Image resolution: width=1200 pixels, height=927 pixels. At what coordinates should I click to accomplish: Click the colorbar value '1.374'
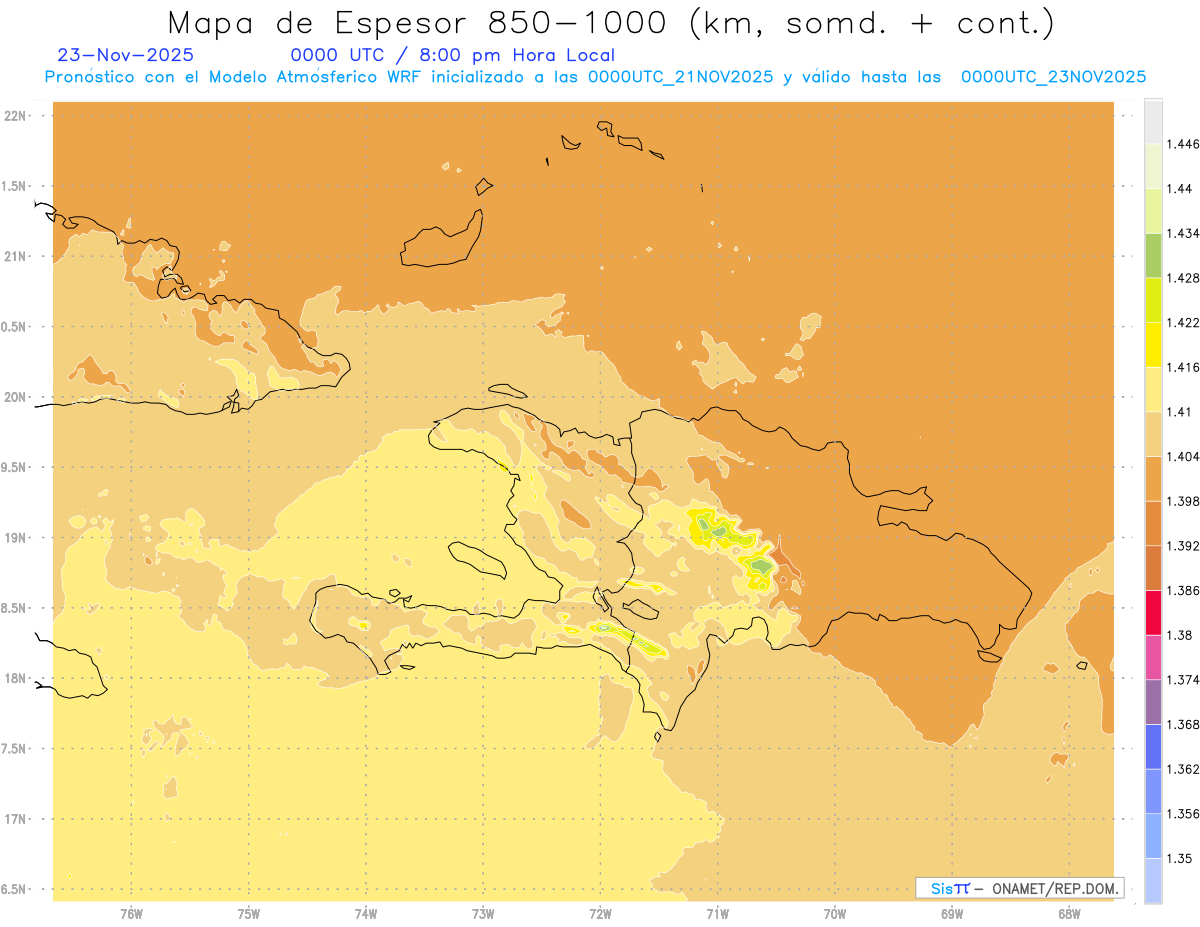(x=1185, y=680)
